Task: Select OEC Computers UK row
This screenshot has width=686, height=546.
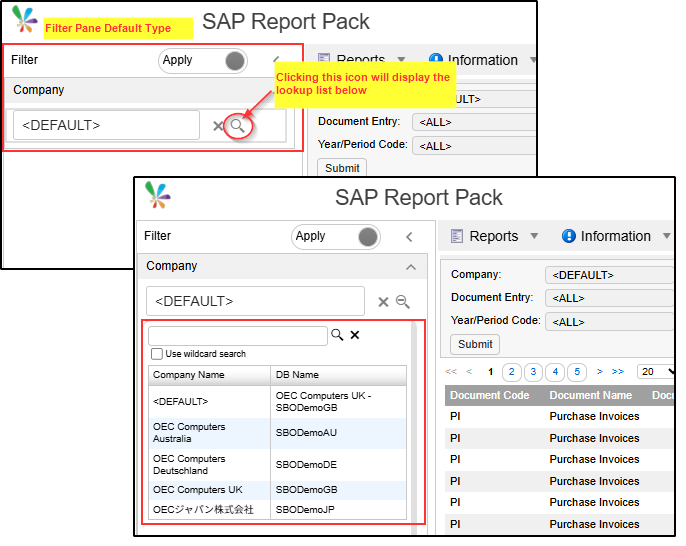Action: pos(277,490)
